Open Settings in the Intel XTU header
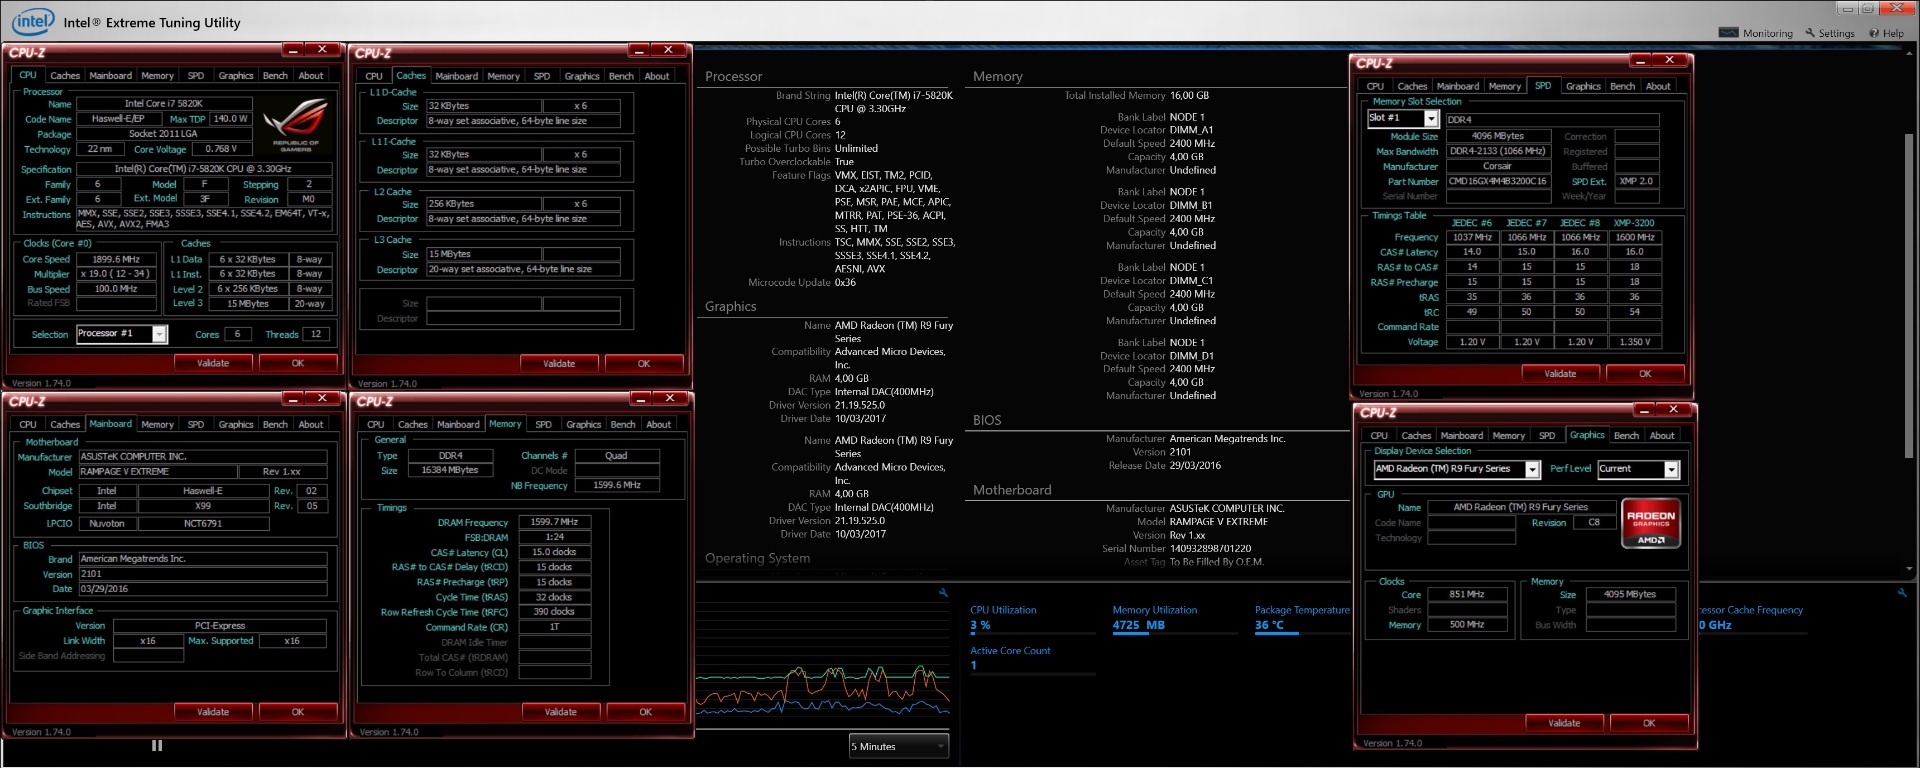The height and width of the screenshot is (768, 1920). click(x=1829, y=33)
